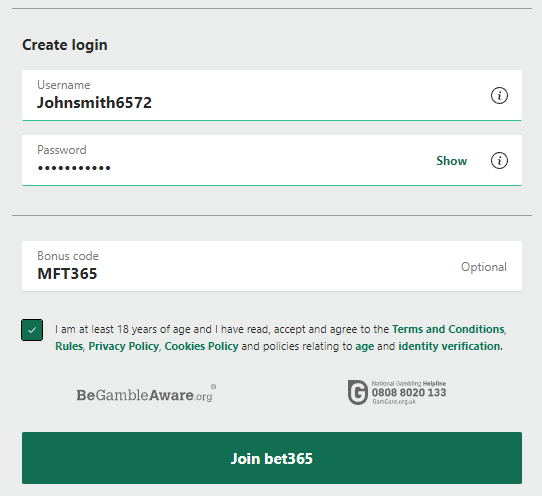Click the Password field info icon
The image size is (542, 496).
(499, 160)
